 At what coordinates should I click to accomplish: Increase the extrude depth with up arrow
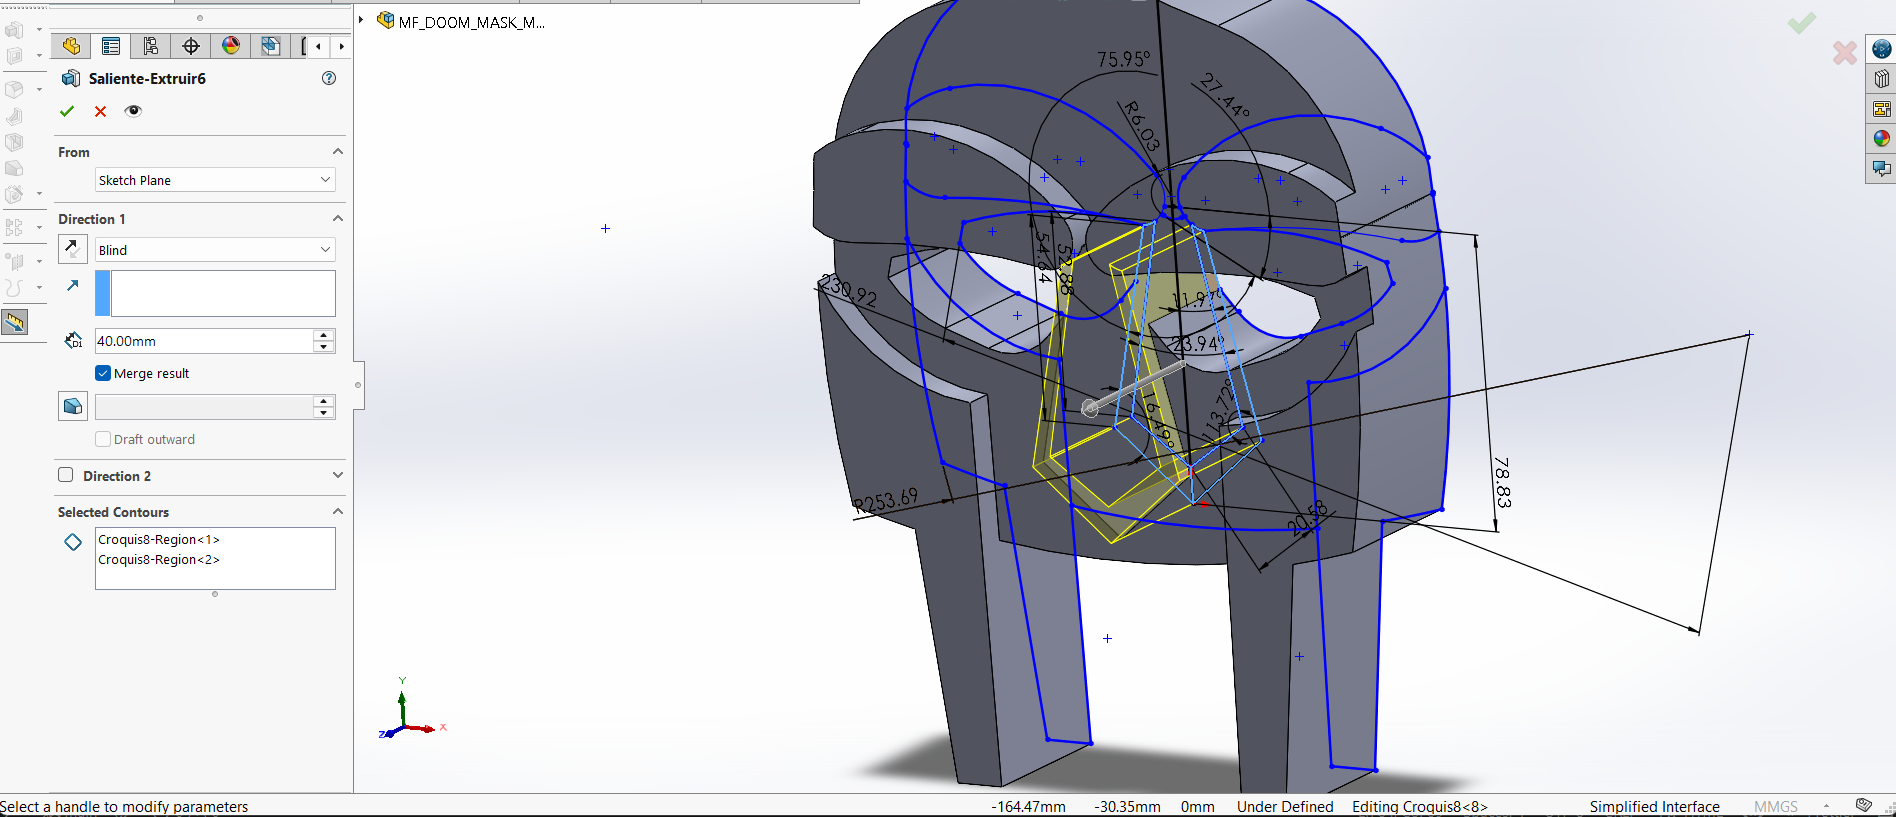pyautogui.click(x=324, y=335)
